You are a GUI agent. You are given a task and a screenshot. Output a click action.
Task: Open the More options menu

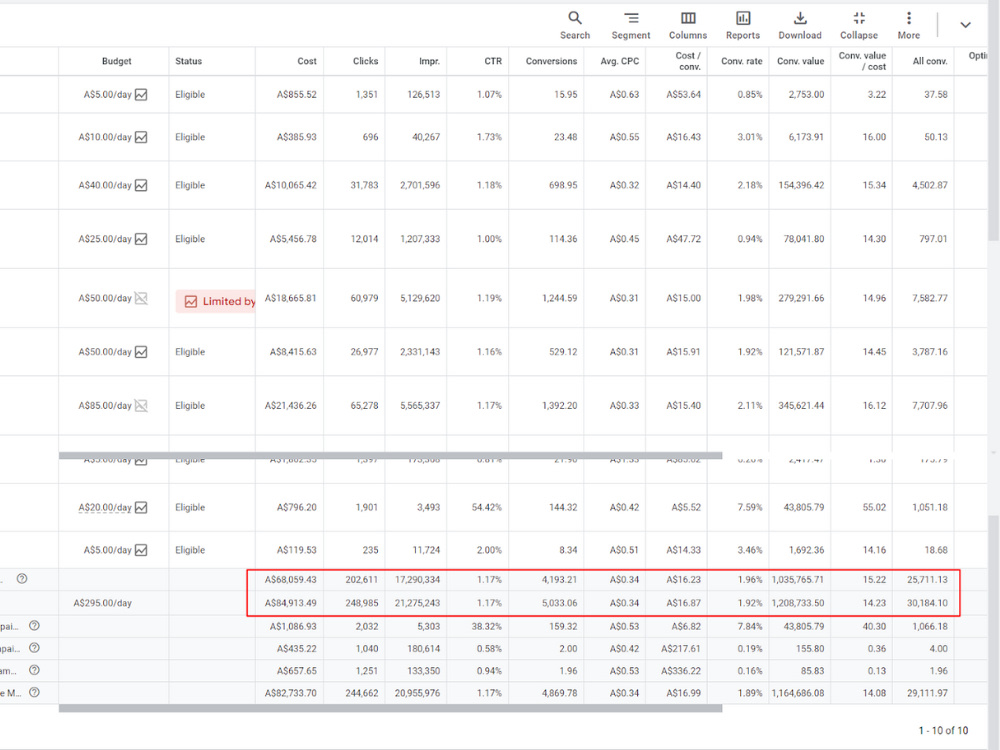coord(909,26)
